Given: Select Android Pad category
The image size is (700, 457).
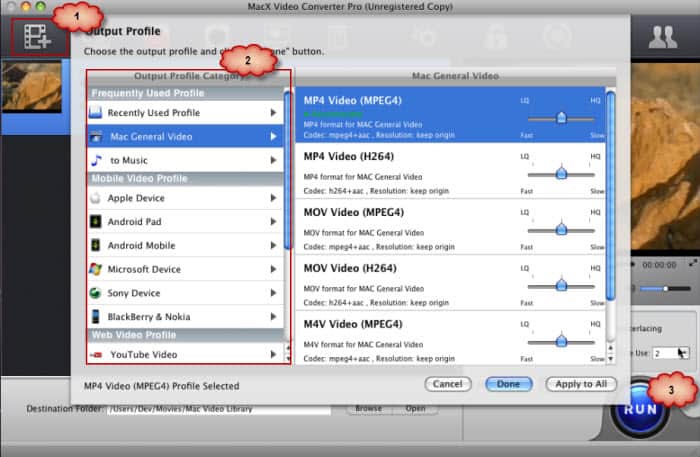Looking at the screenshot, I should pos(185,222).
